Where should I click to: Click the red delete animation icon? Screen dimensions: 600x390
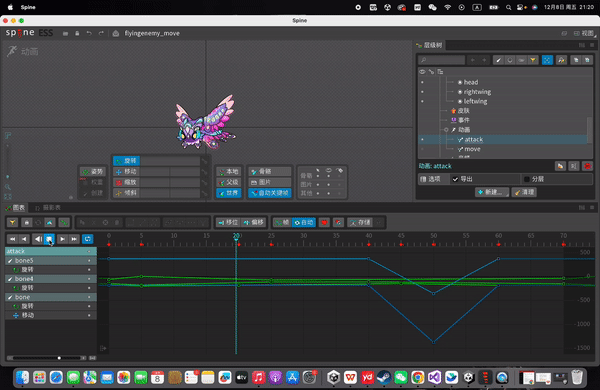coord(587,166)
